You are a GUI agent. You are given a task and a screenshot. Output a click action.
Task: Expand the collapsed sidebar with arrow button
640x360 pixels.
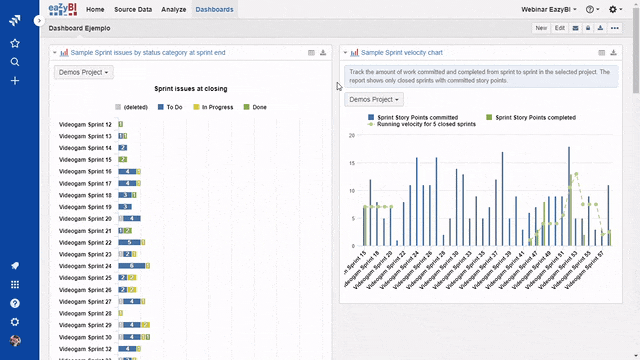39,20
